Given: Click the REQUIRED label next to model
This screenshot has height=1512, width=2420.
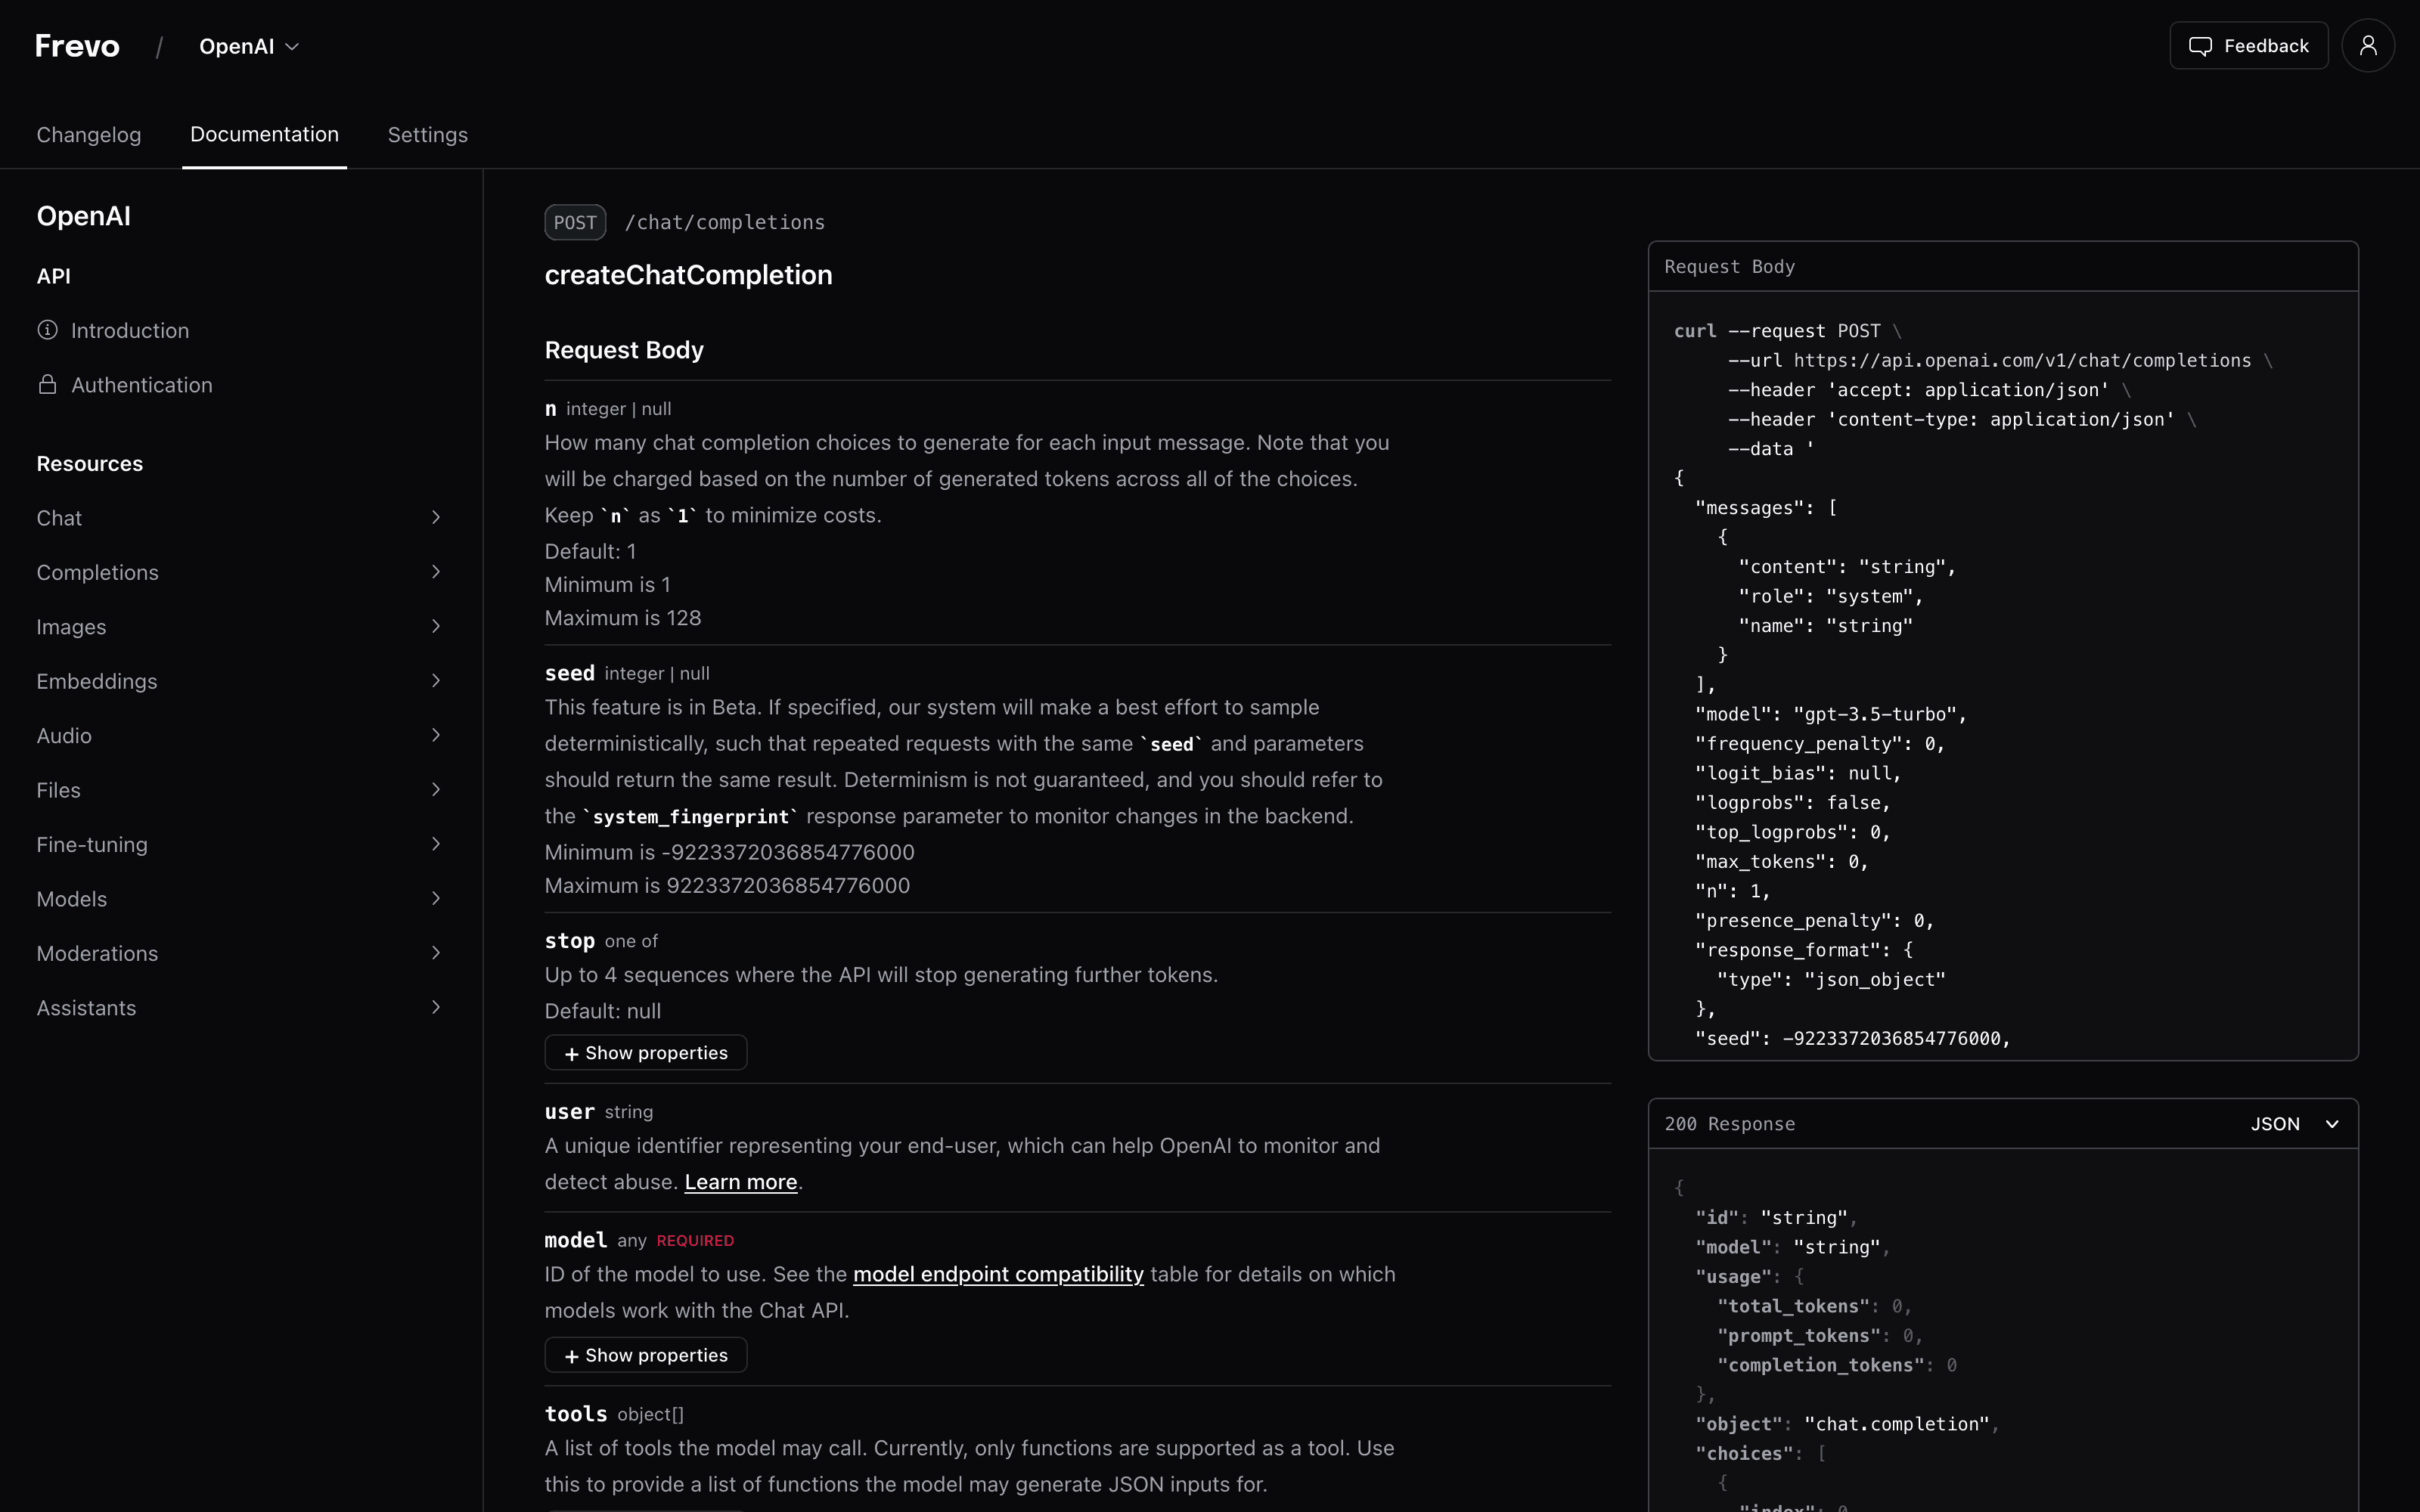Looking at the screenshot, I should [x=695, y=1240].
